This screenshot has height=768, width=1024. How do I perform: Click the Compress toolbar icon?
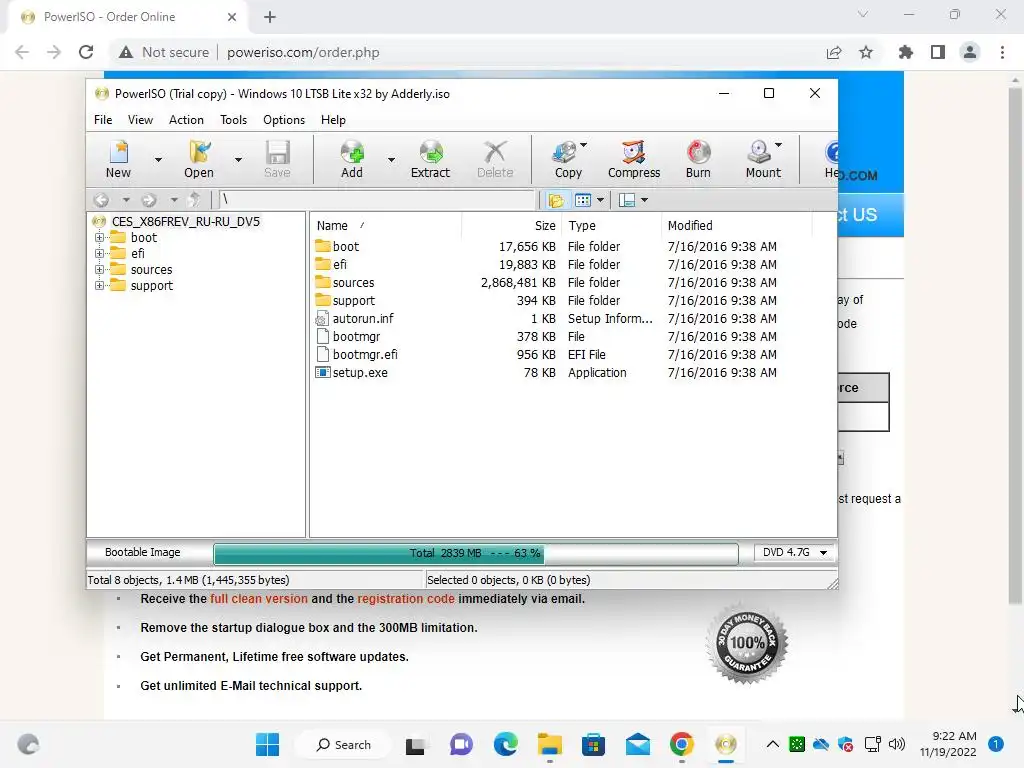[633, 159]
